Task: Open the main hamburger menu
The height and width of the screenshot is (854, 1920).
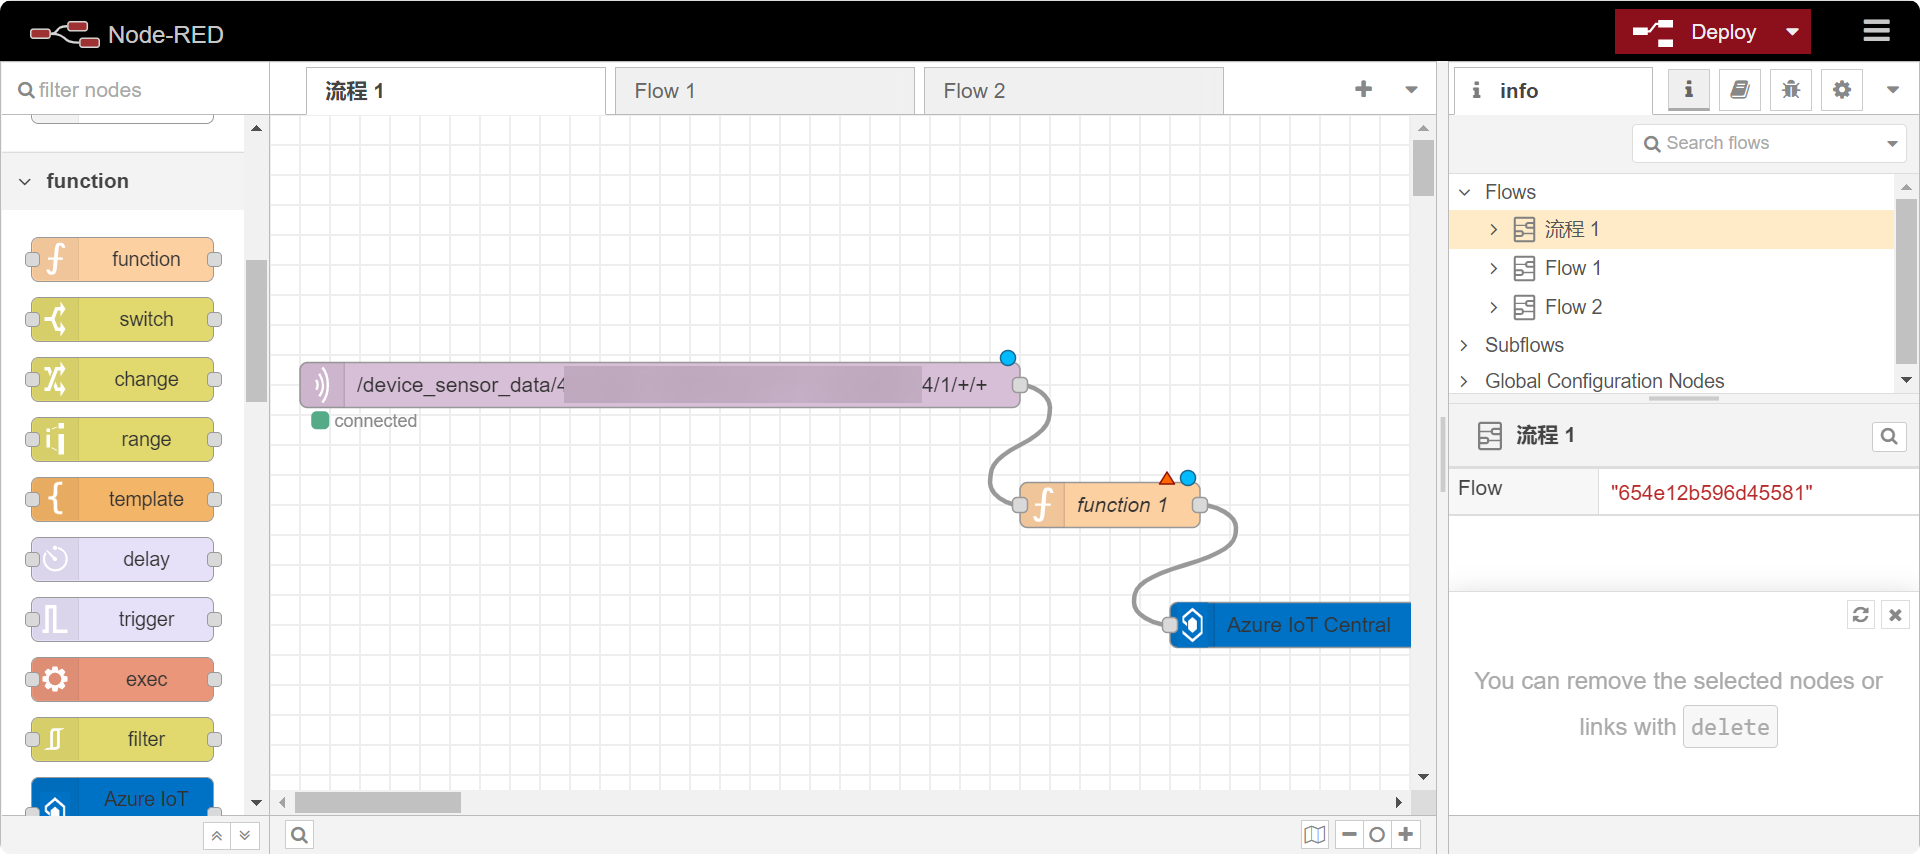Action: pos(1876,31)
